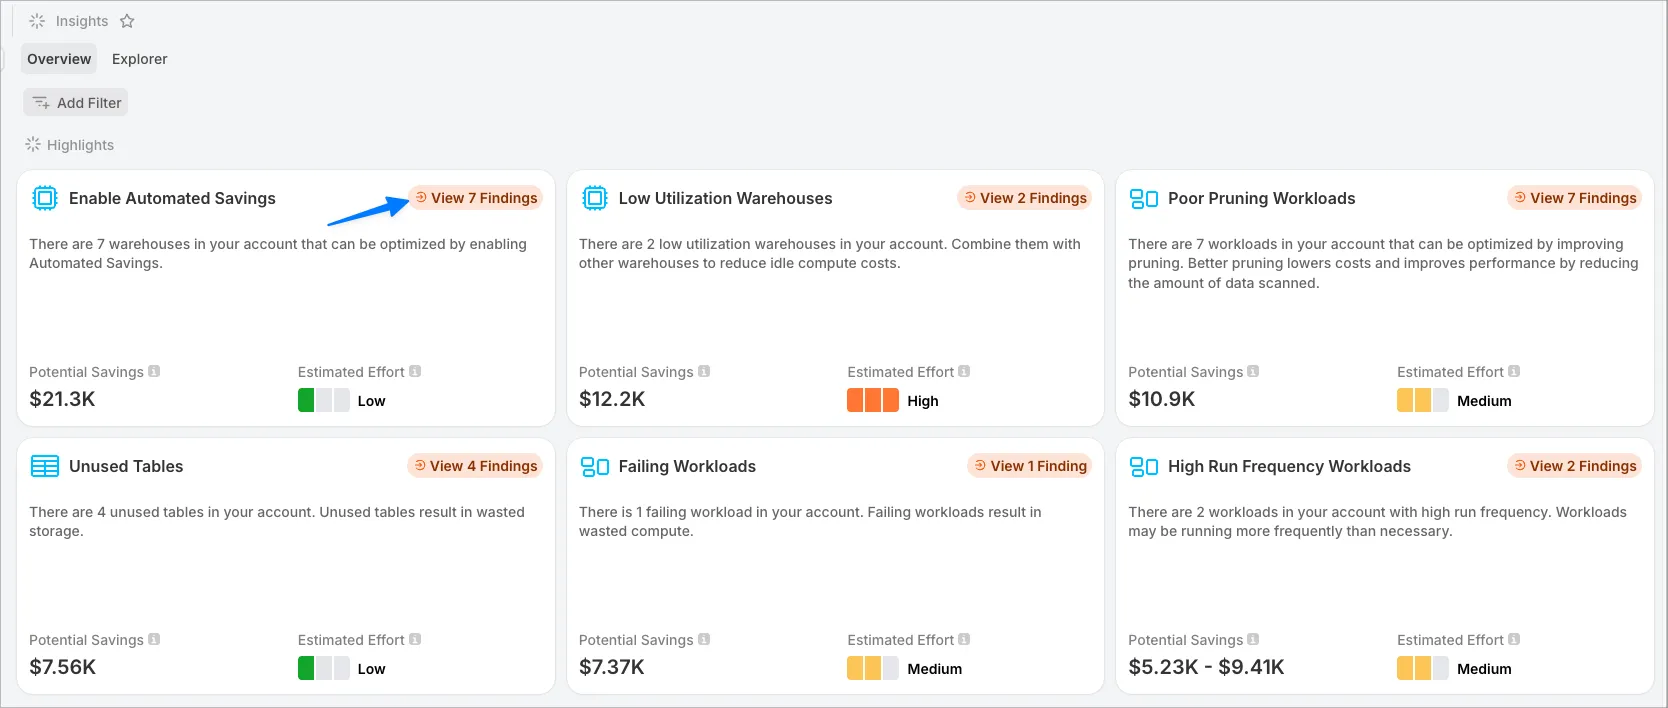Click Estimated Effort info icon in Low Utilization card
Image resolution: width=1668 pixels, height=708 pixels.
tap(964, 371)
